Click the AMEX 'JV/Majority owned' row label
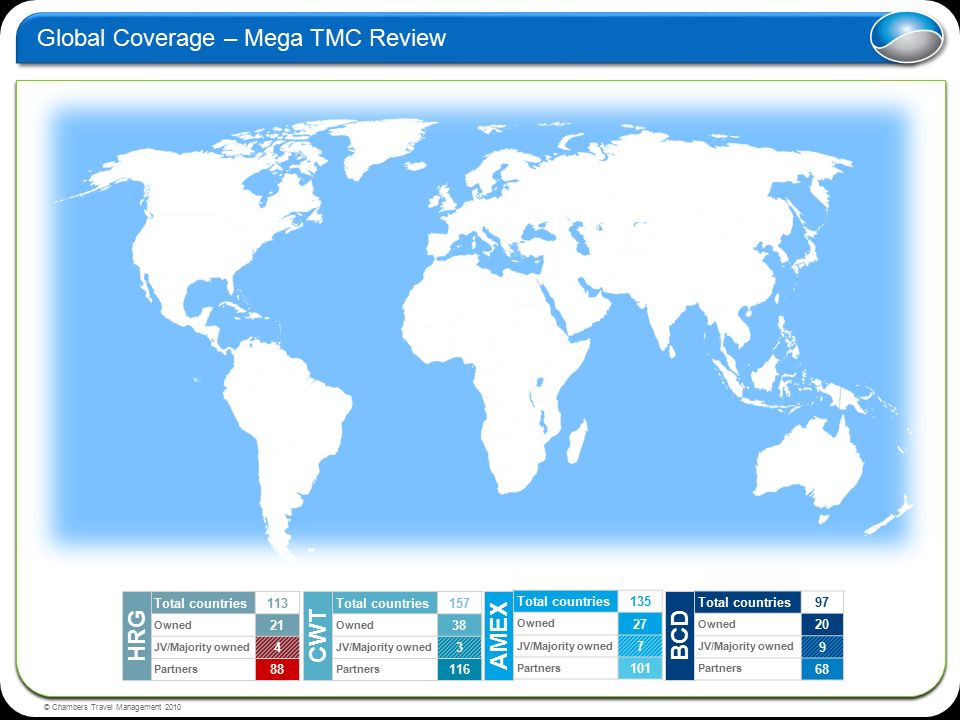This screenshot has height=720, width=960. pyautogui.click(x=565, y=646)
